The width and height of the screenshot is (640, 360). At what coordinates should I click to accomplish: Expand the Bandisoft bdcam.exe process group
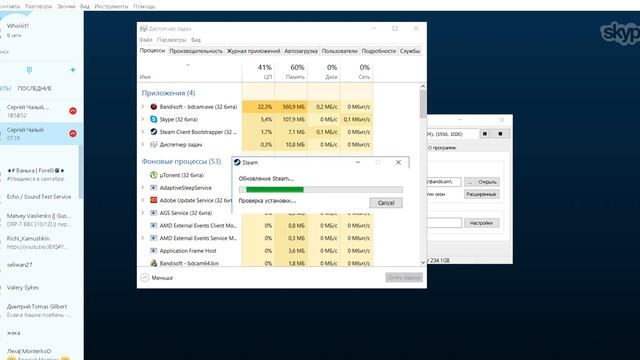pyautogui.click(x=142, y=107)
